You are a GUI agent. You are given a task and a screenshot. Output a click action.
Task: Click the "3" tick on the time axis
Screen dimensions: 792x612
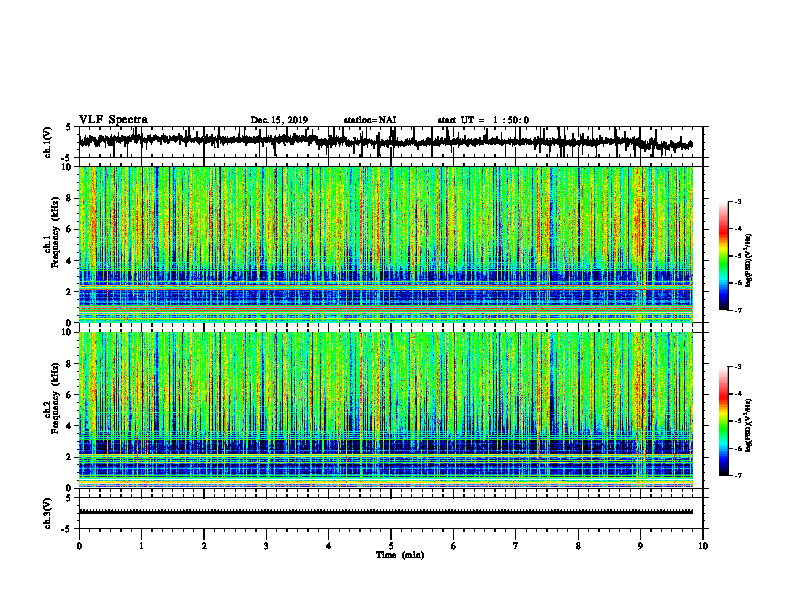point(266,546)
